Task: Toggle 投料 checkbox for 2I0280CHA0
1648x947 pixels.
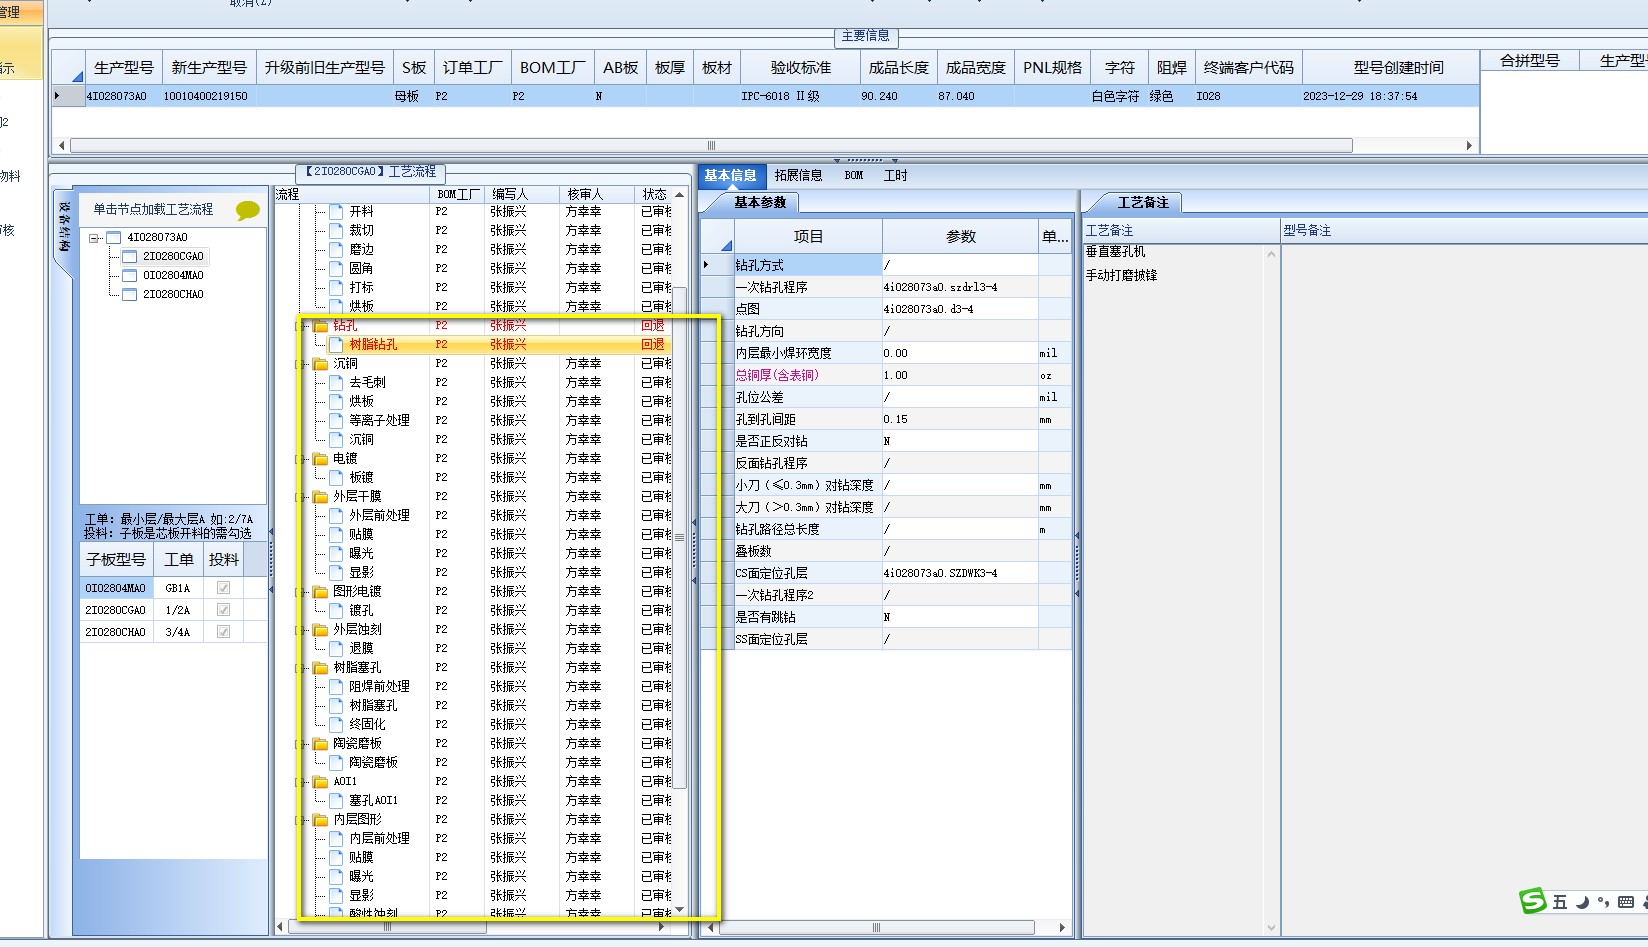Action: coord(223,632)
